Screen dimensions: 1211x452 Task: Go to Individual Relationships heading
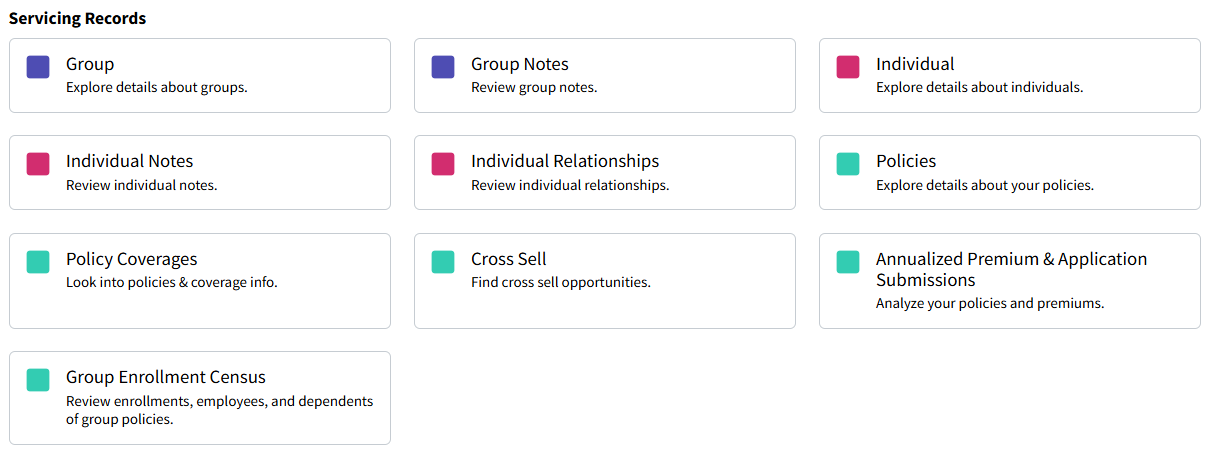(565, 161)
